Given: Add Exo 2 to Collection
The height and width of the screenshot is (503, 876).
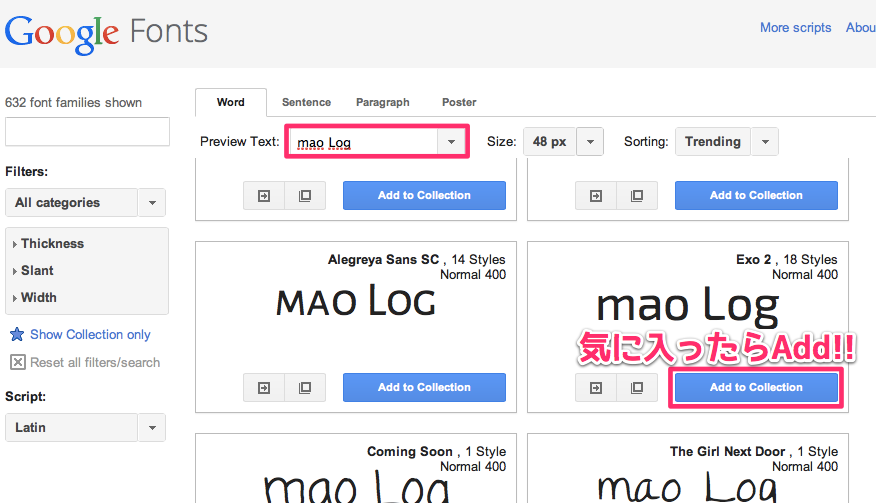Looking at the screenshot, I should [756, 387].
